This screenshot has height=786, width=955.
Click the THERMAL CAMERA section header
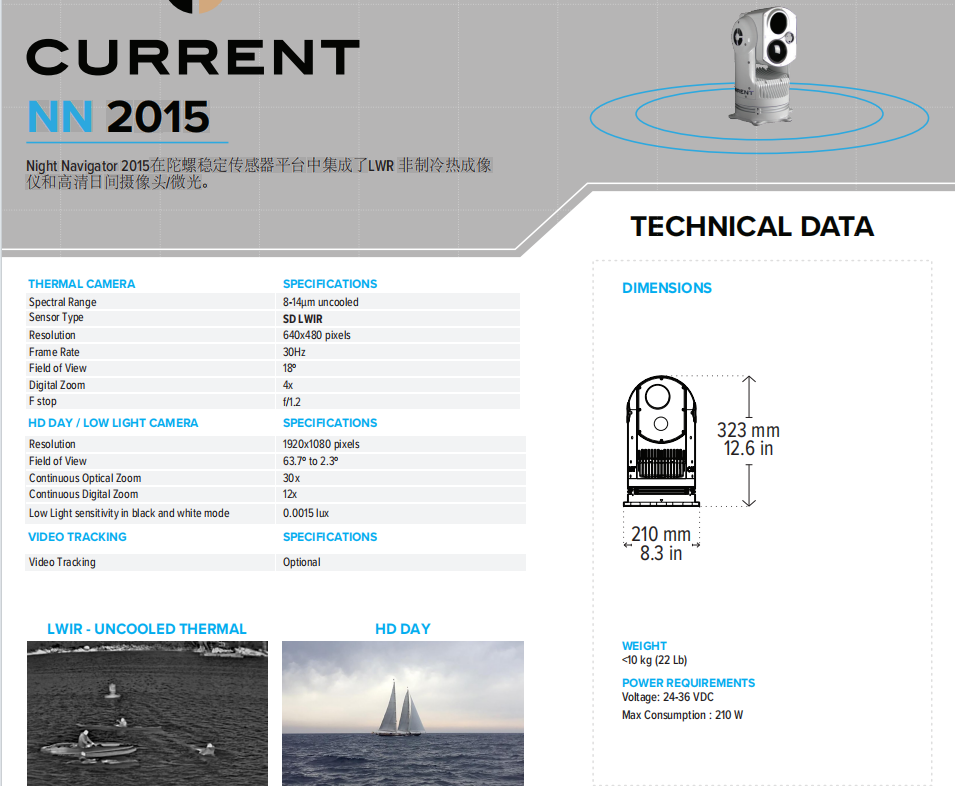point(82,284)
